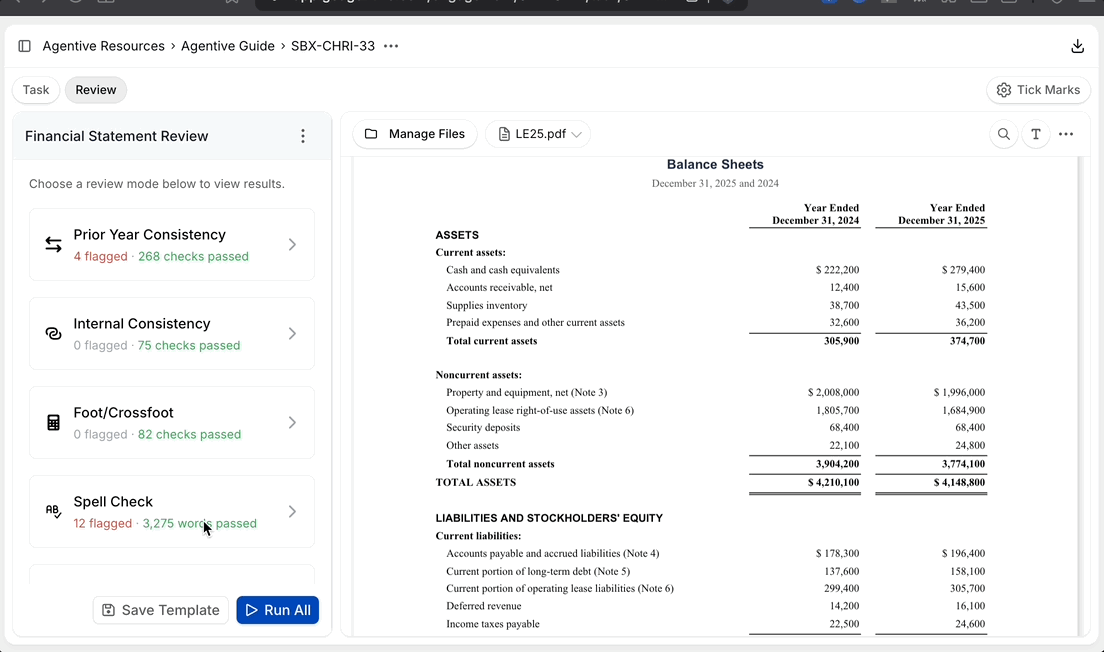Open the Financial Statement Review kebab menu

click(303, 136)
